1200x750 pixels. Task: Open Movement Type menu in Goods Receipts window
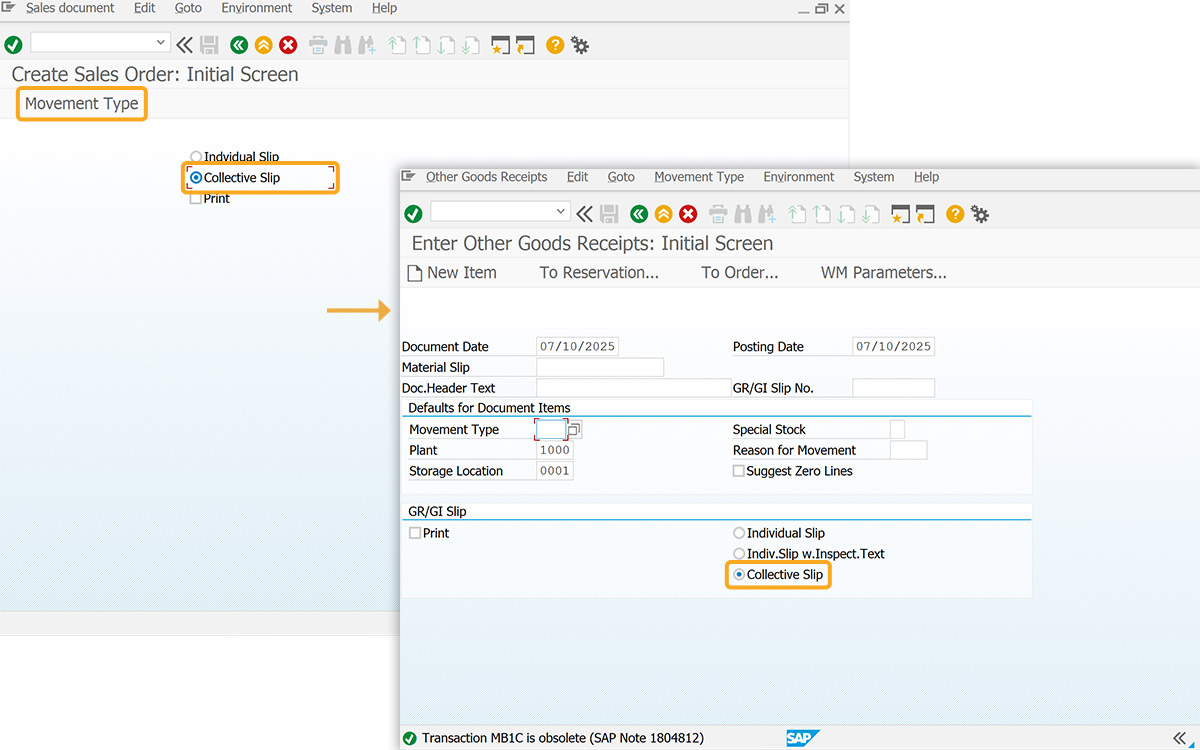click(x=699, y=177)
